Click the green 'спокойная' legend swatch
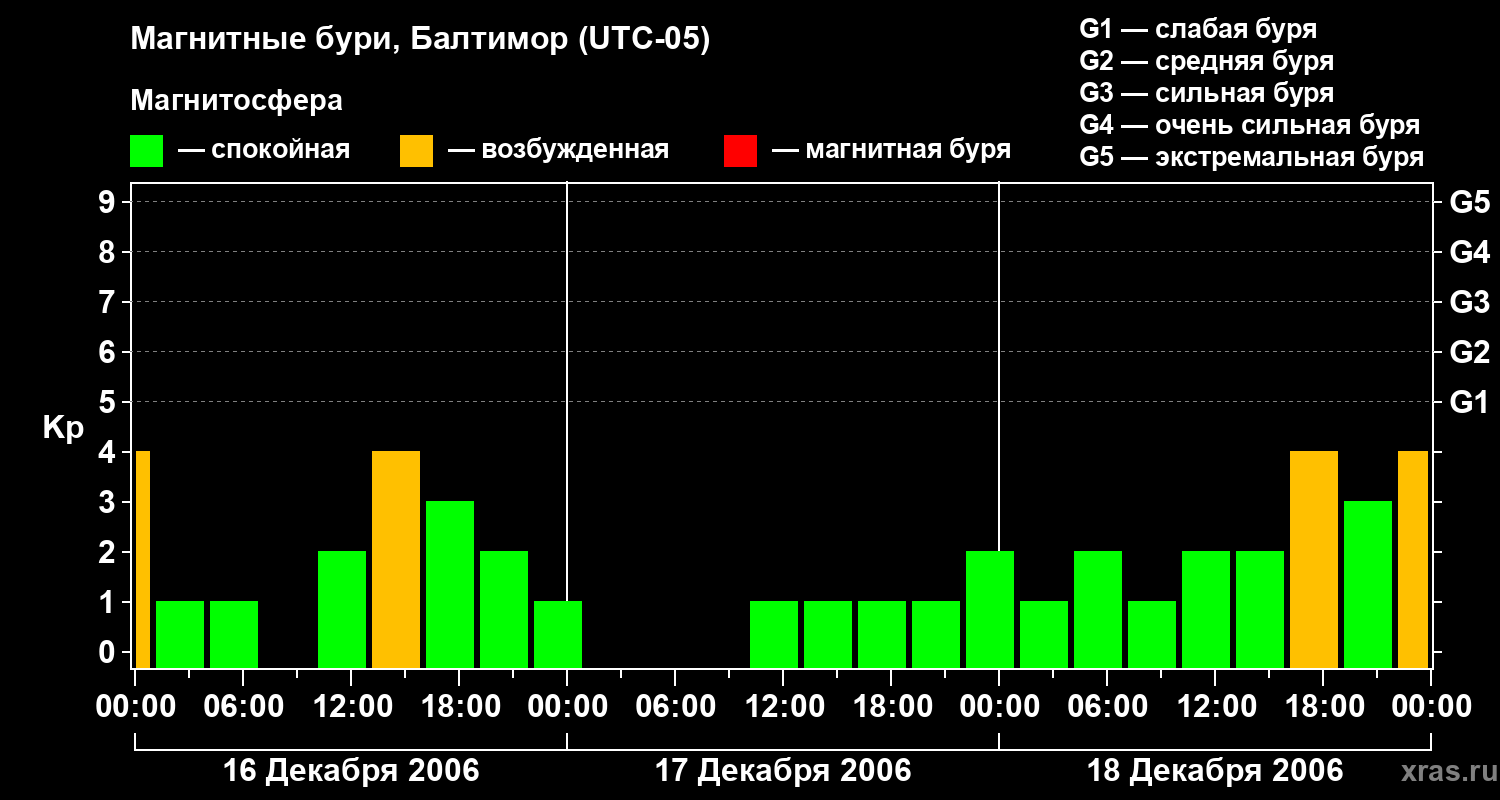Viewport: 1500px width, 800px height. click(146, 151)
